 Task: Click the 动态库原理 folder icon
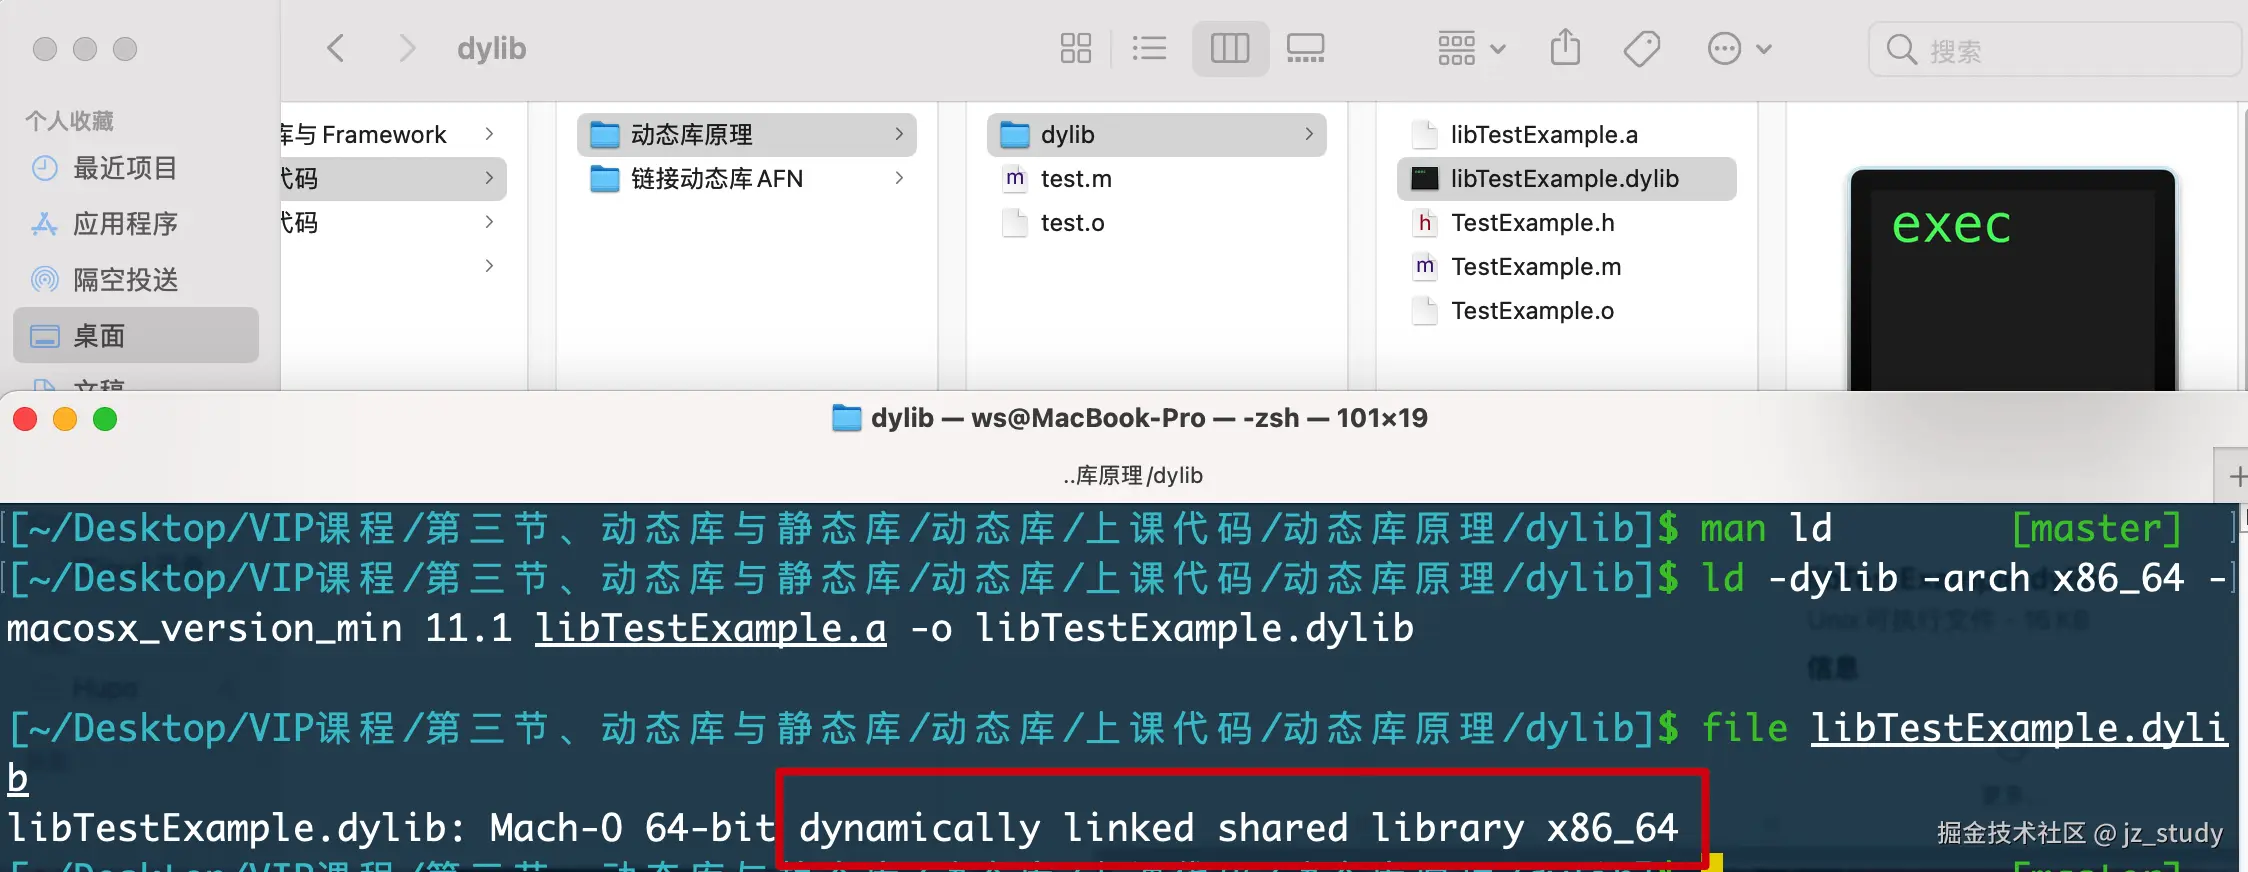pos(605,134)
